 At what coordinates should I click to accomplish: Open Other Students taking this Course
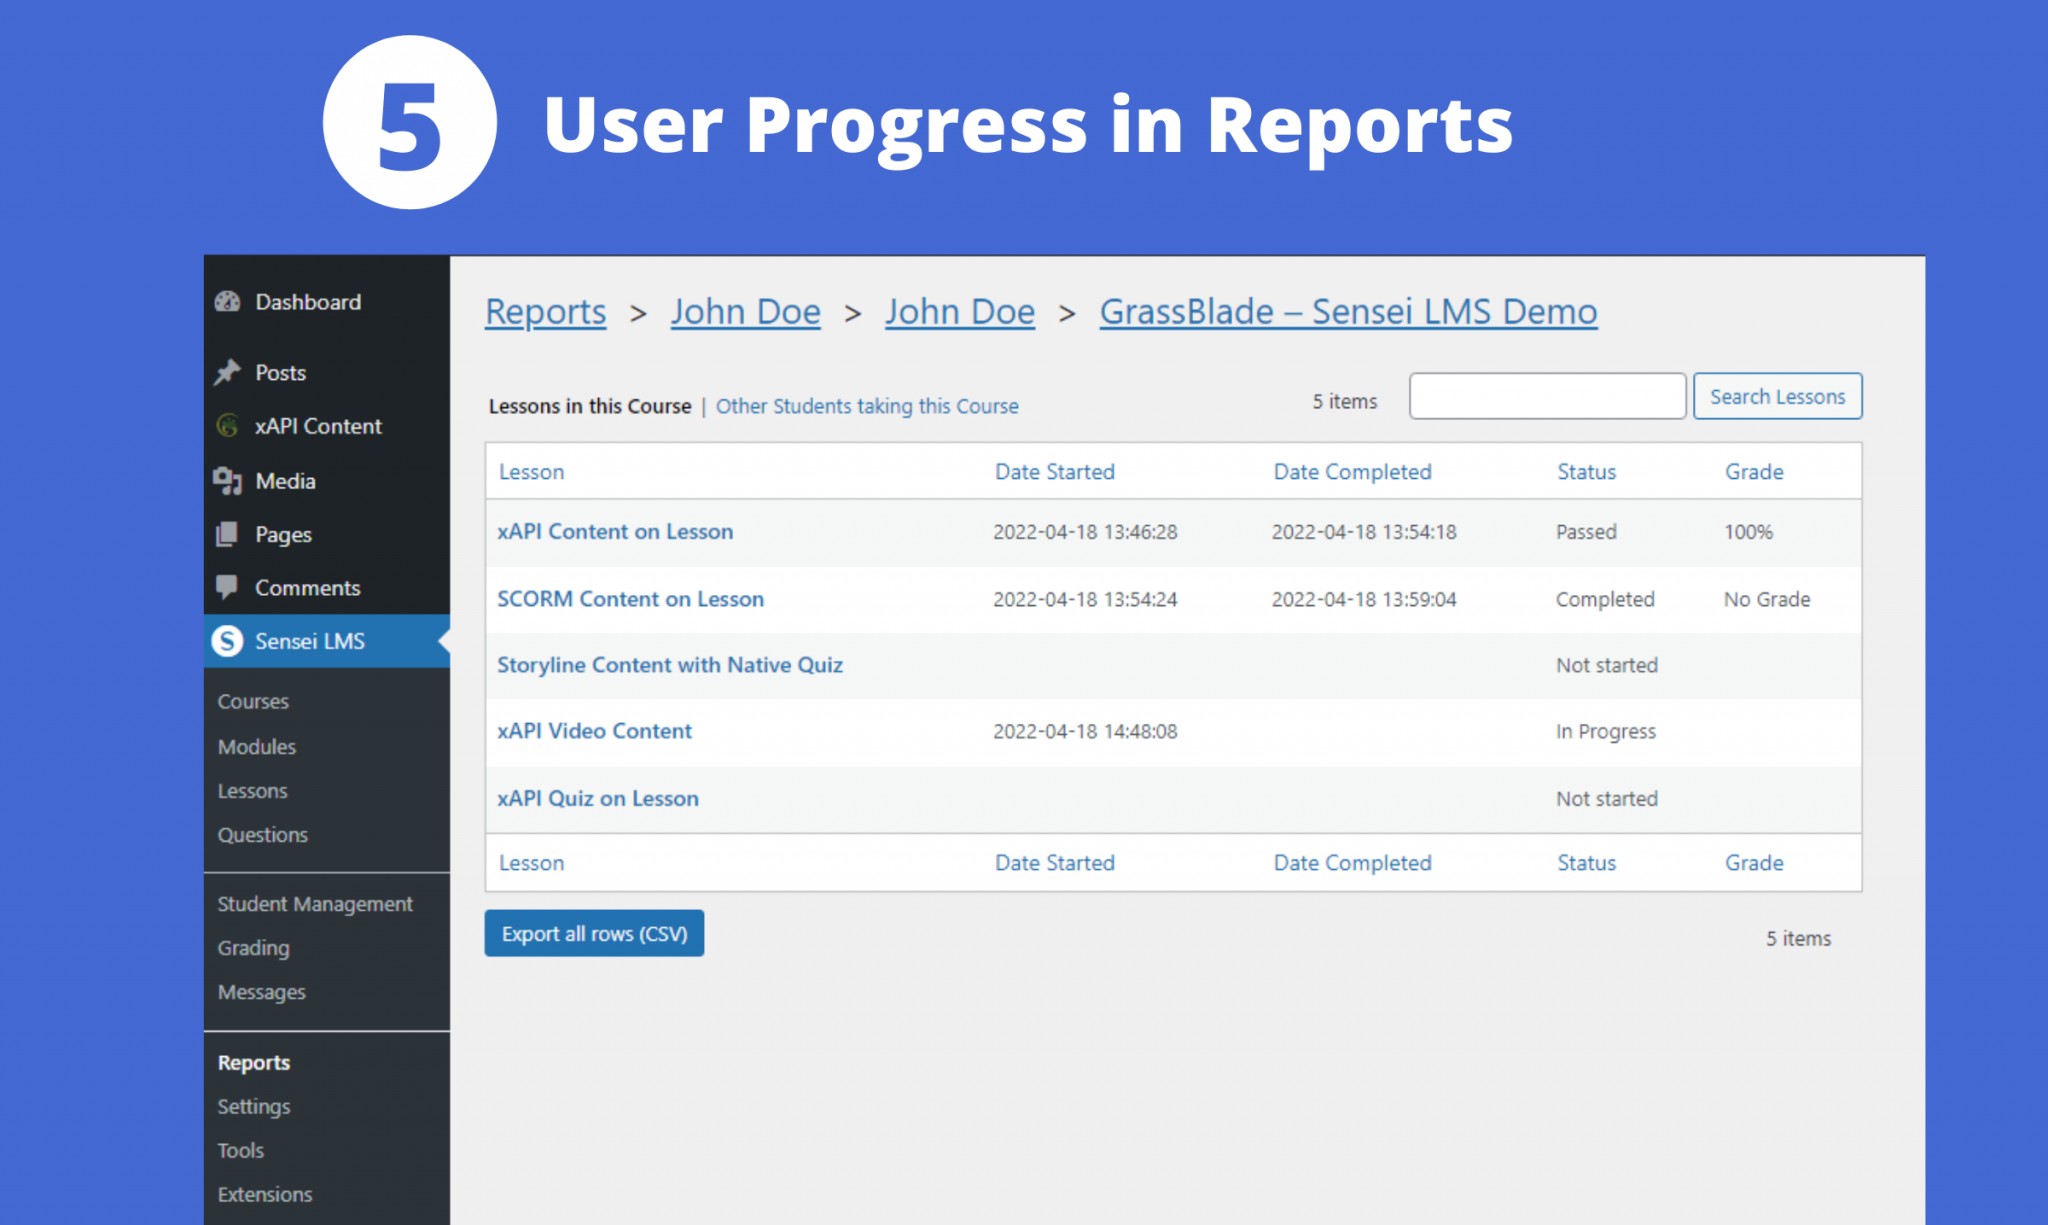tap(867, 406)
